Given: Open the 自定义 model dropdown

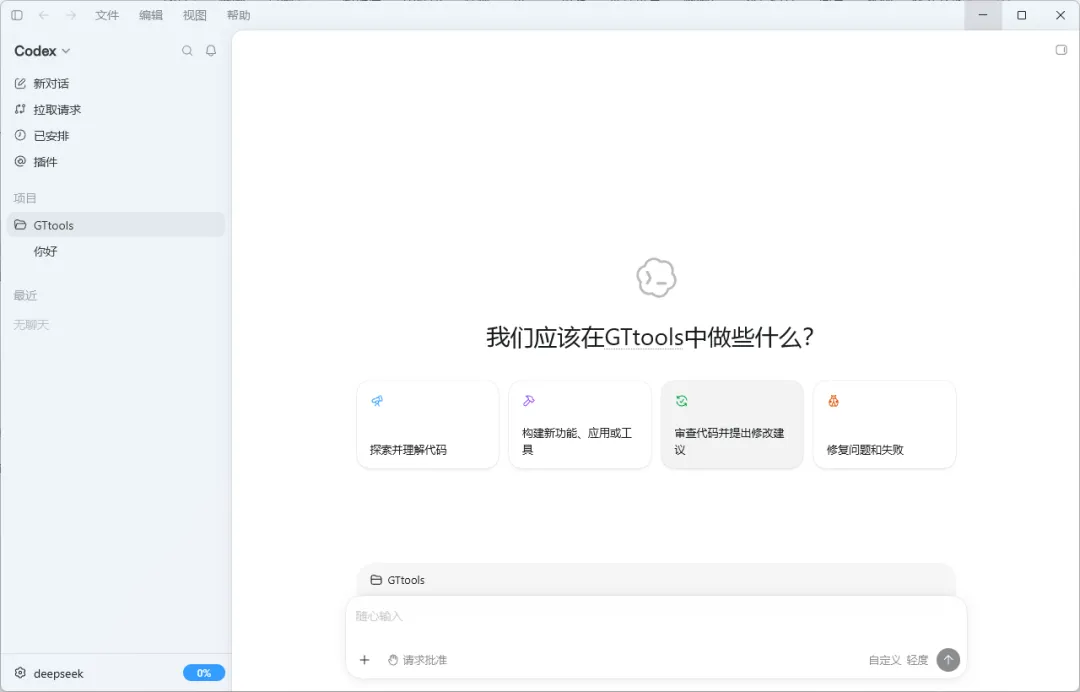Looking at the screenshot, I should pos(884,660).
